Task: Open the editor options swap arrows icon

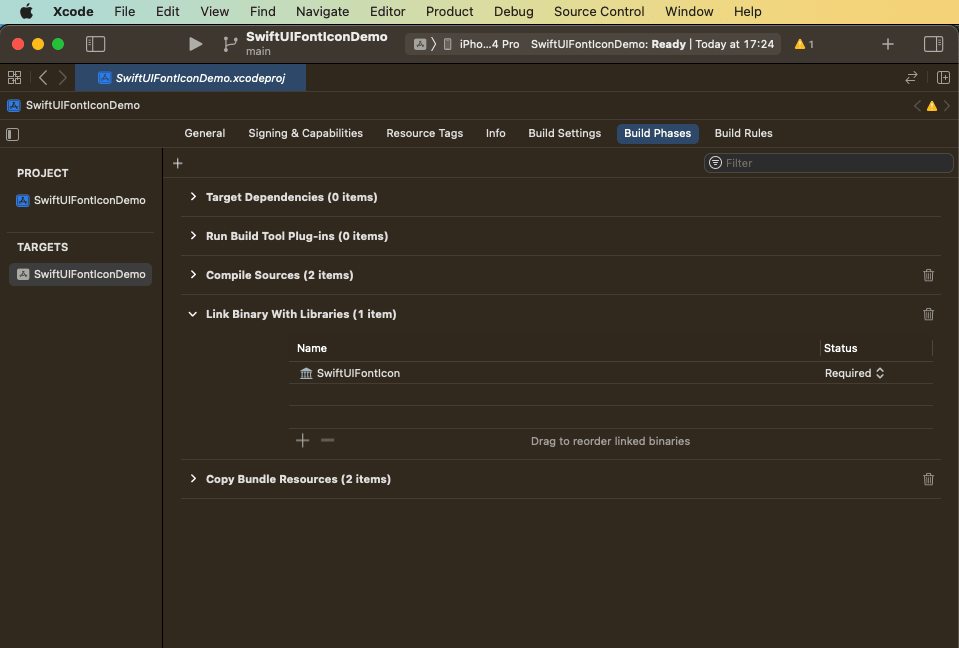Action: click(x=911, y=78)
